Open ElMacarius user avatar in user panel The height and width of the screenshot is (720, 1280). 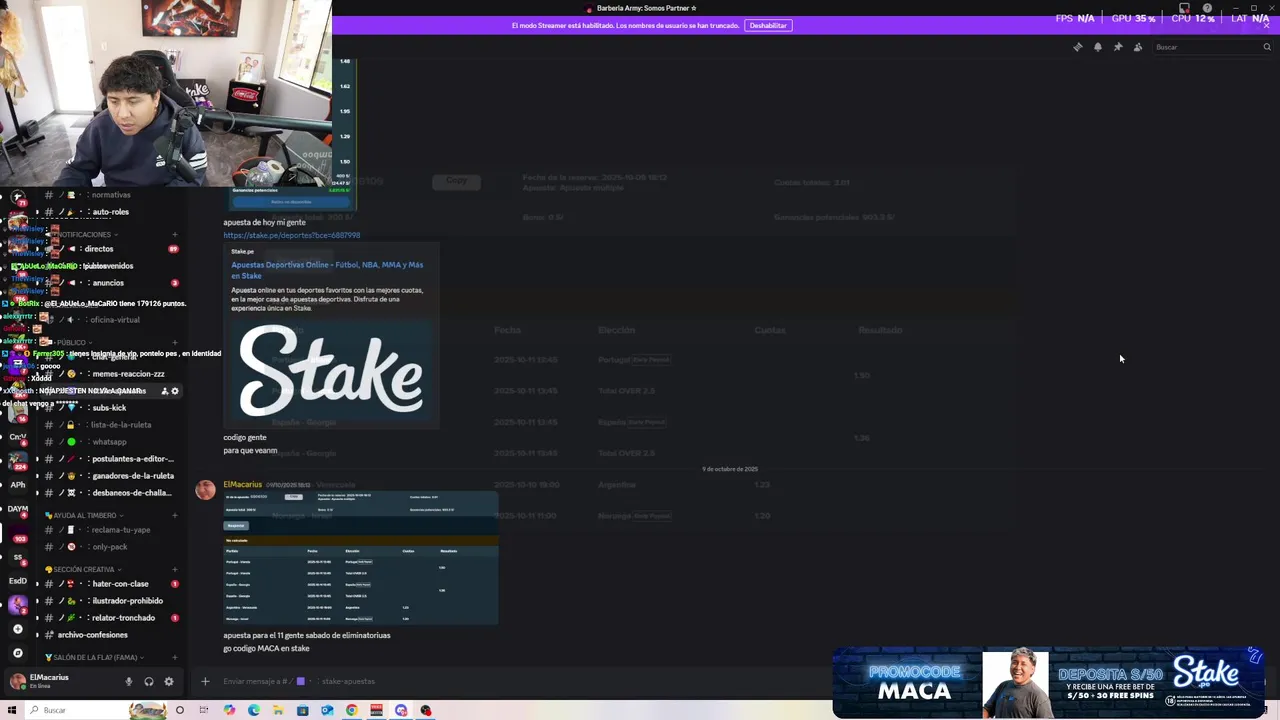click(17, 681)
